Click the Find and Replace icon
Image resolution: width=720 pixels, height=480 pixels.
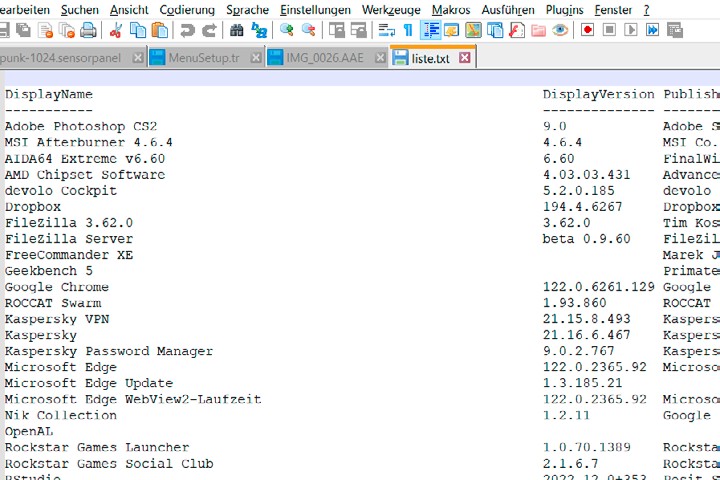259,31
